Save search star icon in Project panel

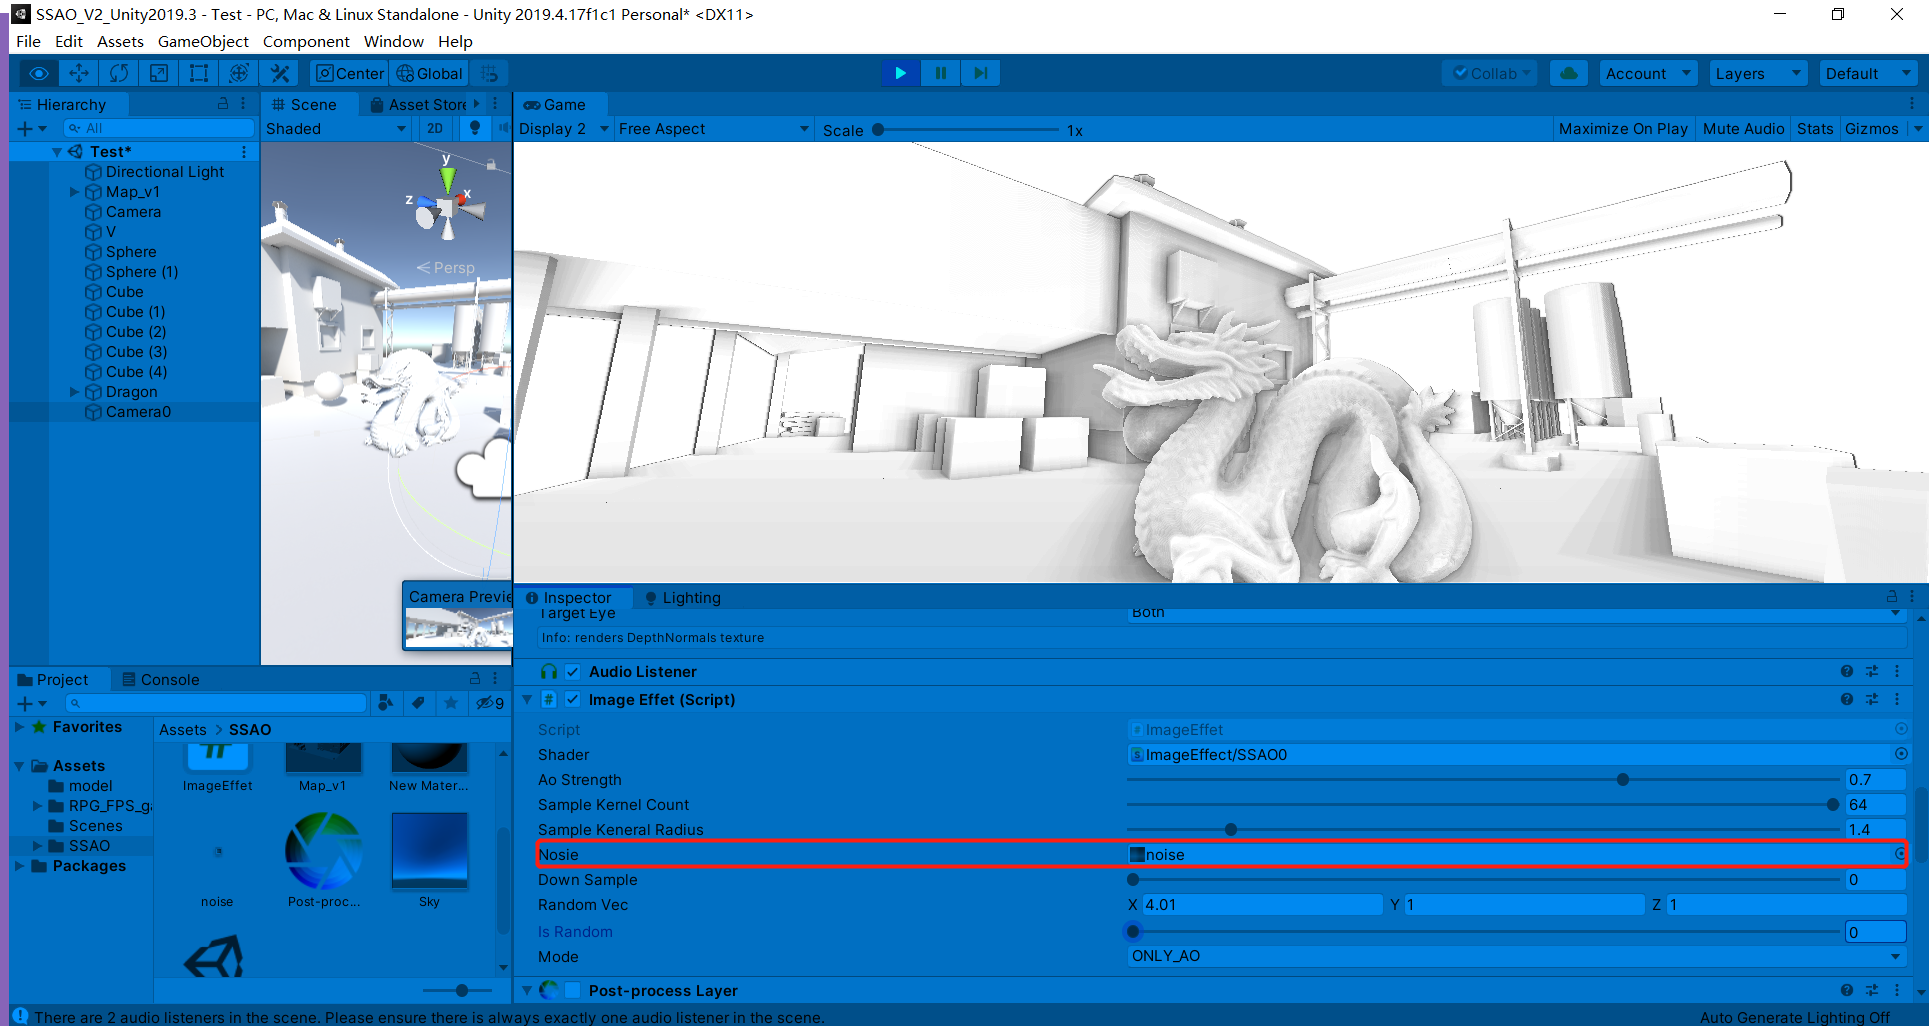451,703
